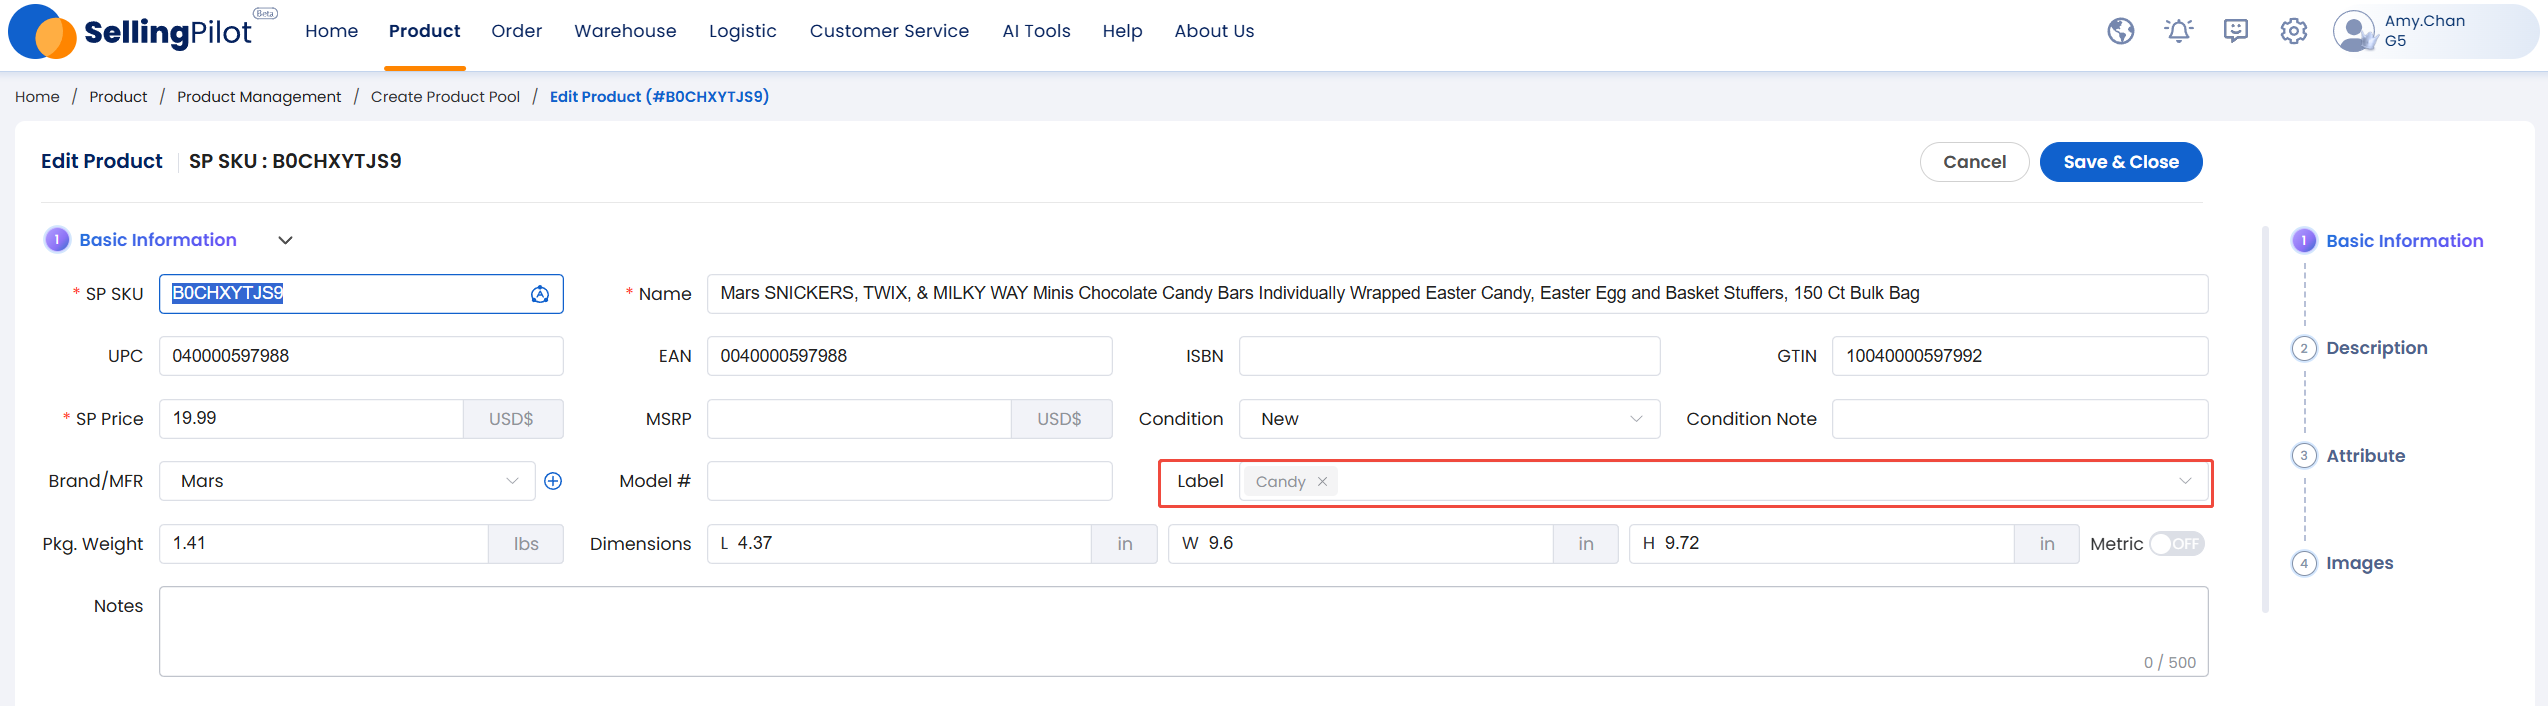Screen dimensions: 2548x706
Task: Open the Home menu
Action: pos(331,31)
